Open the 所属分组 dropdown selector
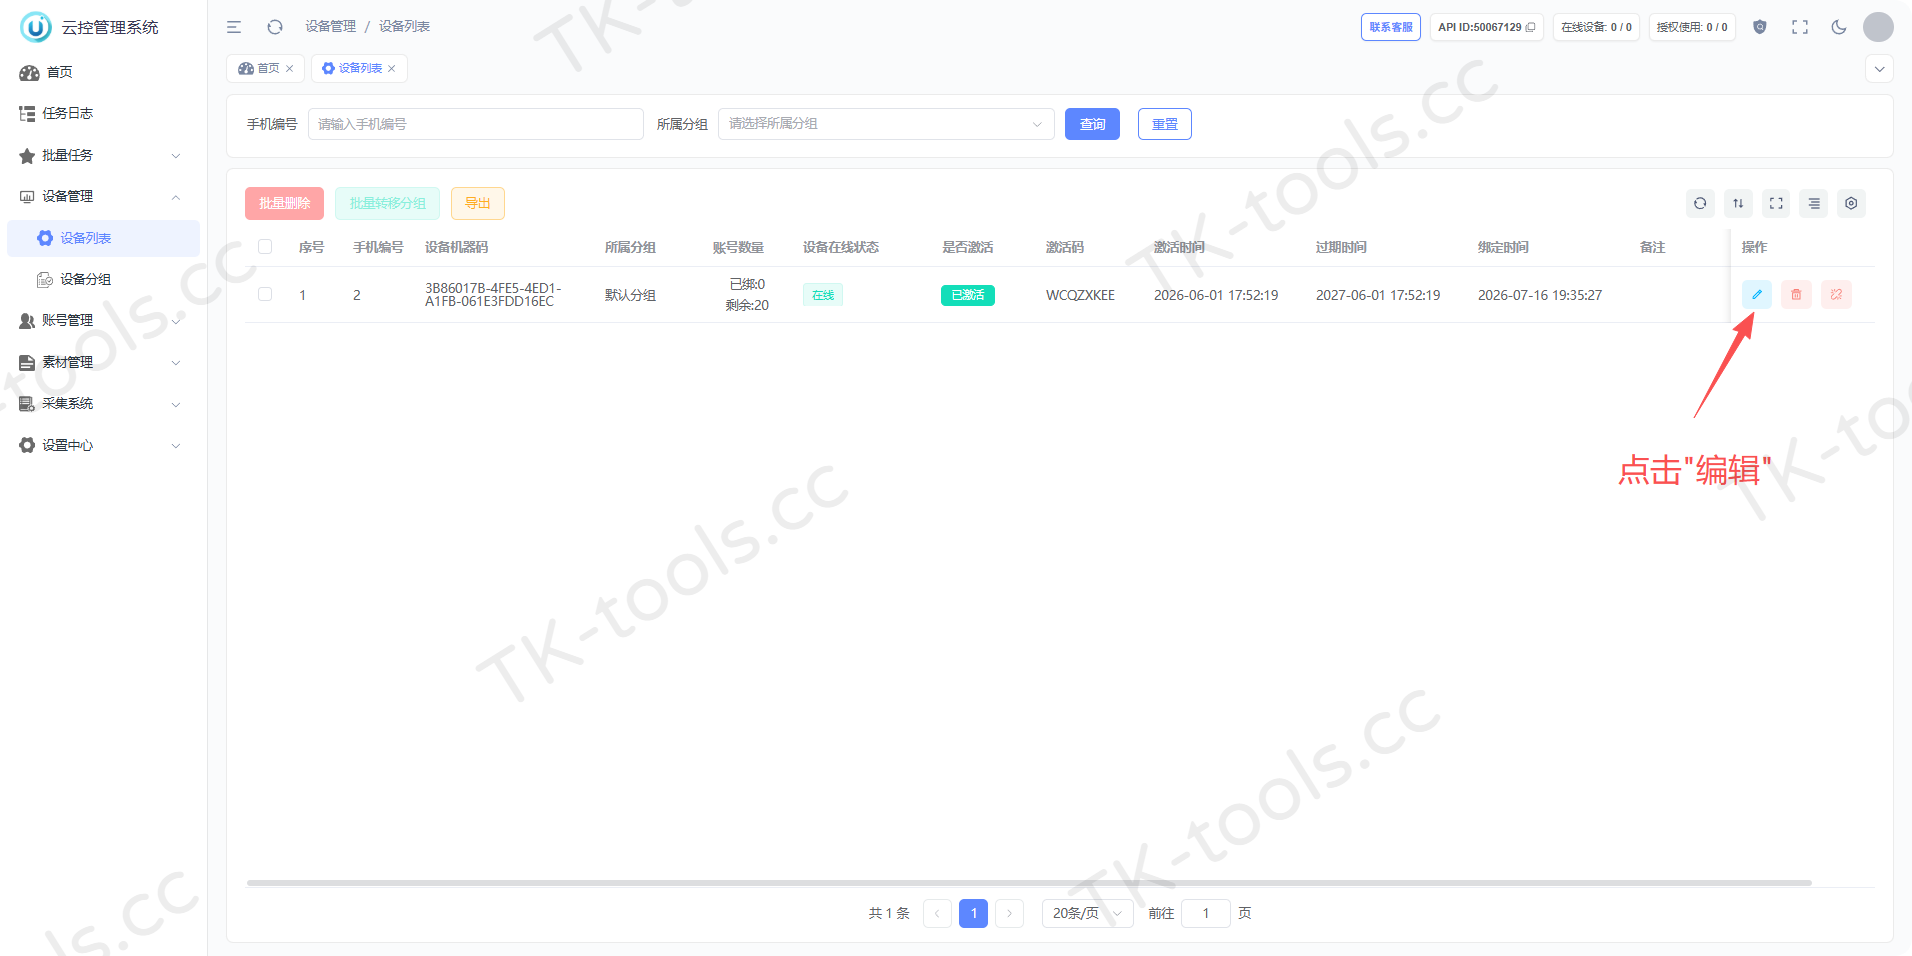 [x=886, y=124]
